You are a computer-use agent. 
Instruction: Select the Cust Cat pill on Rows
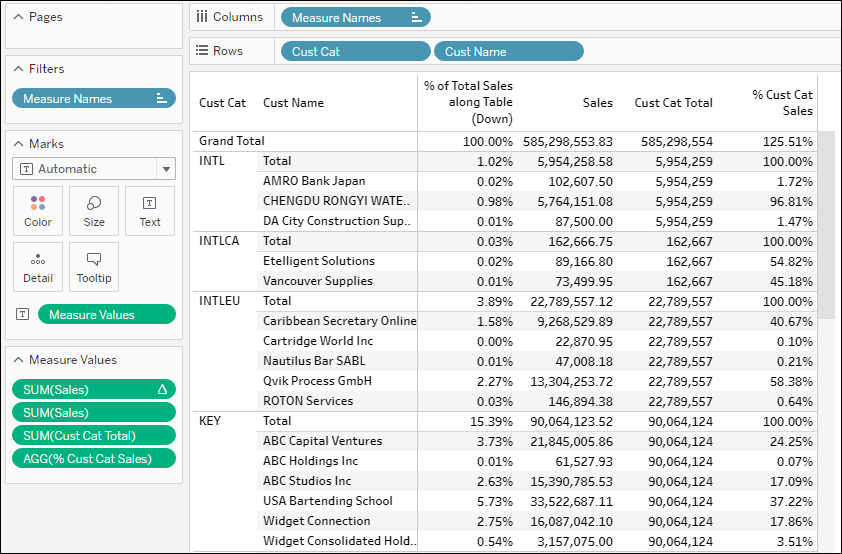point(355,52)
